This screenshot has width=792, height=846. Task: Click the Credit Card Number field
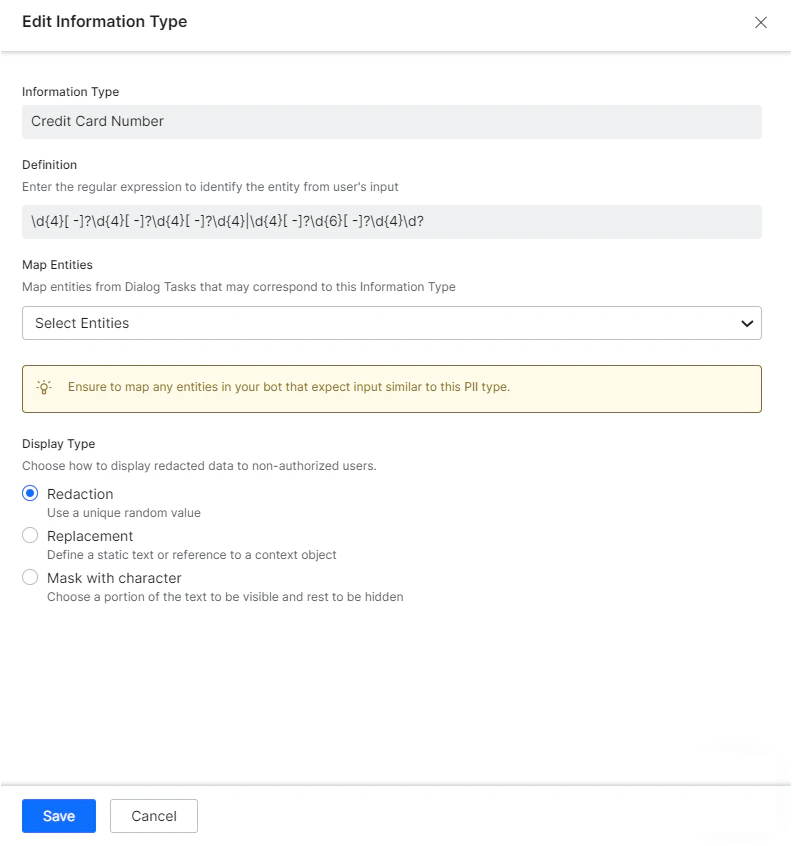[392, 121]
